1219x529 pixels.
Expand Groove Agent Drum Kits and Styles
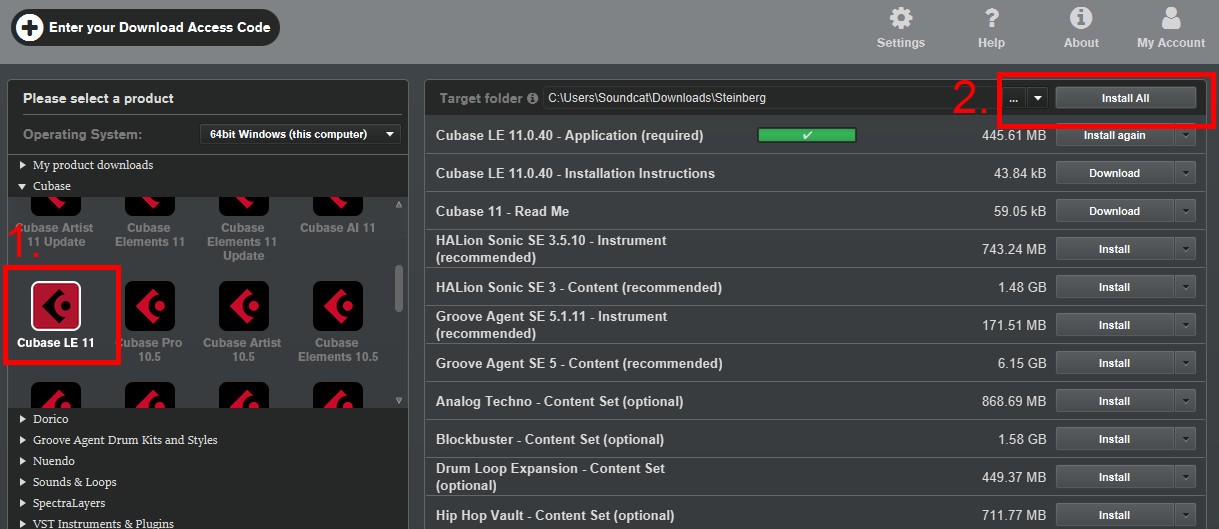click(23, 440)
